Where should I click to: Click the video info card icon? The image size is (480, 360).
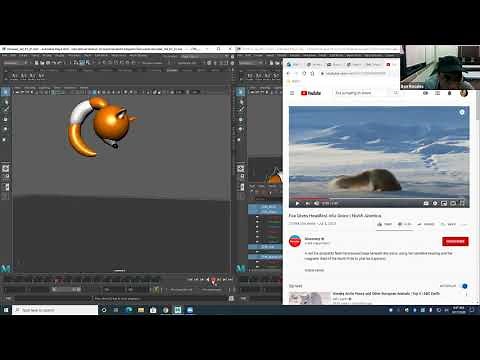[462, 112]
